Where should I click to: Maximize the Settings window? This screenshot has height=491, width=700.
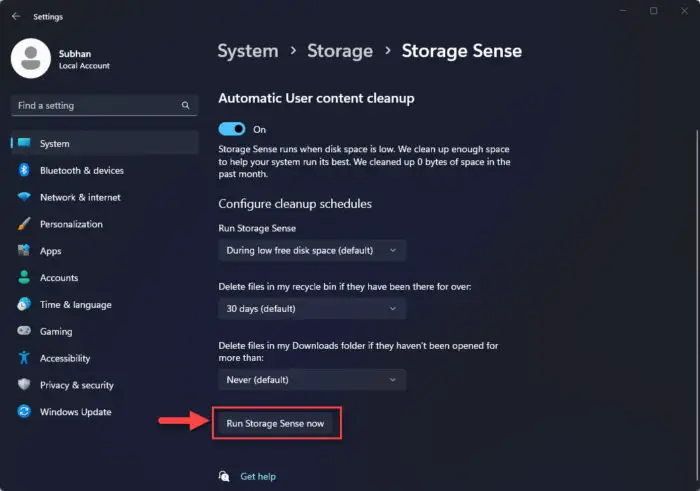tap(654, 11)
